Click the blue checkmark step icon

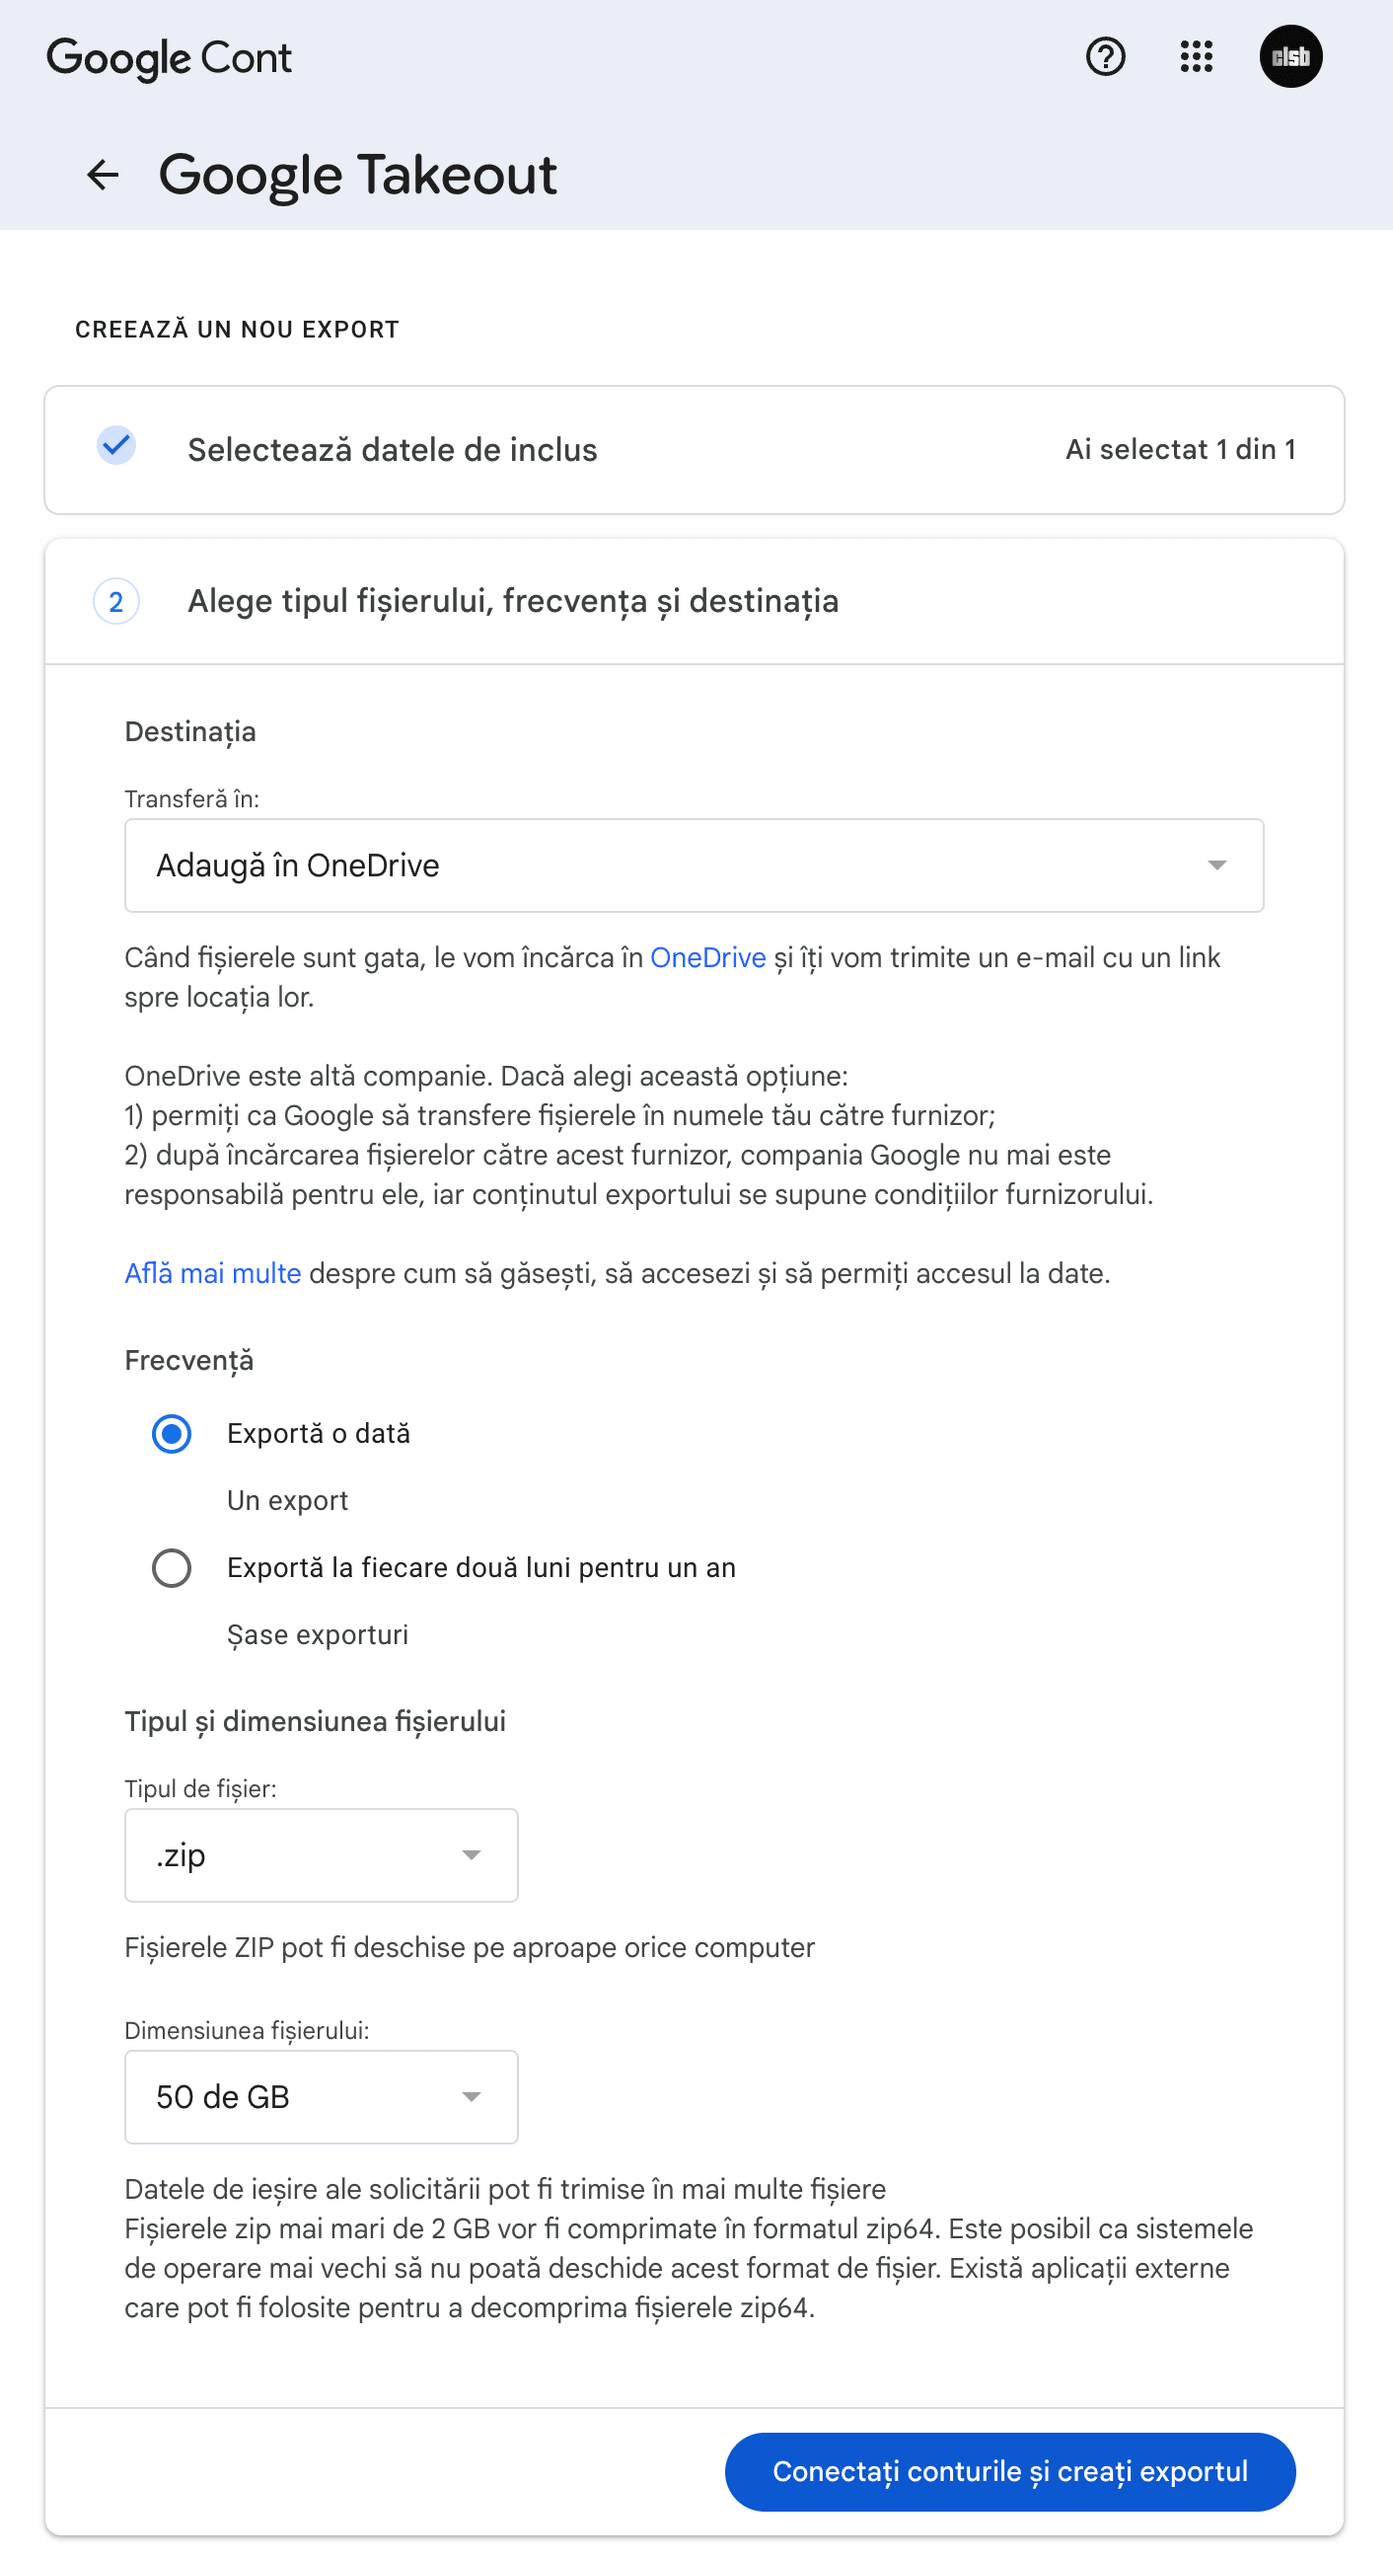(x=116, y=446)
